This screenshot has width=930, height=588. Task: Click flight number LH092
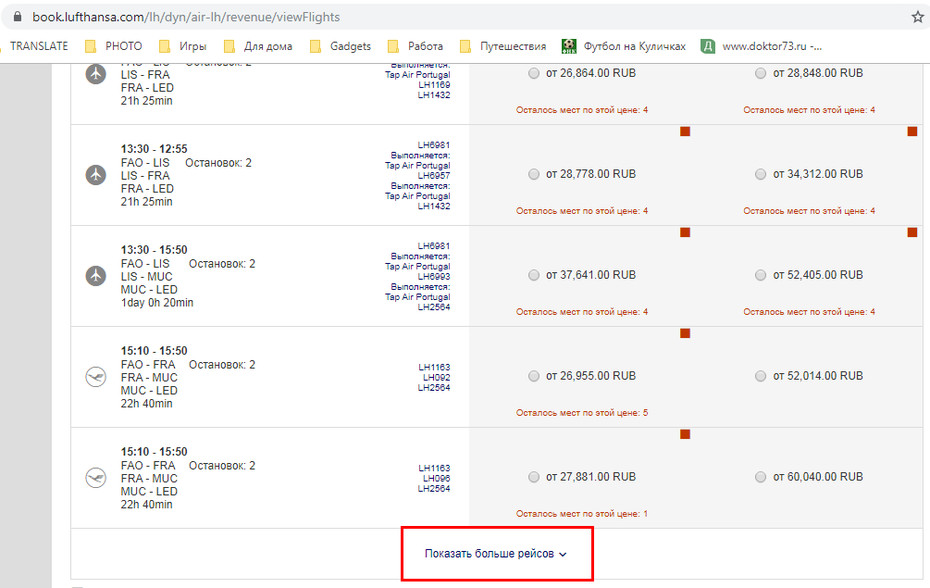point(436,377)
